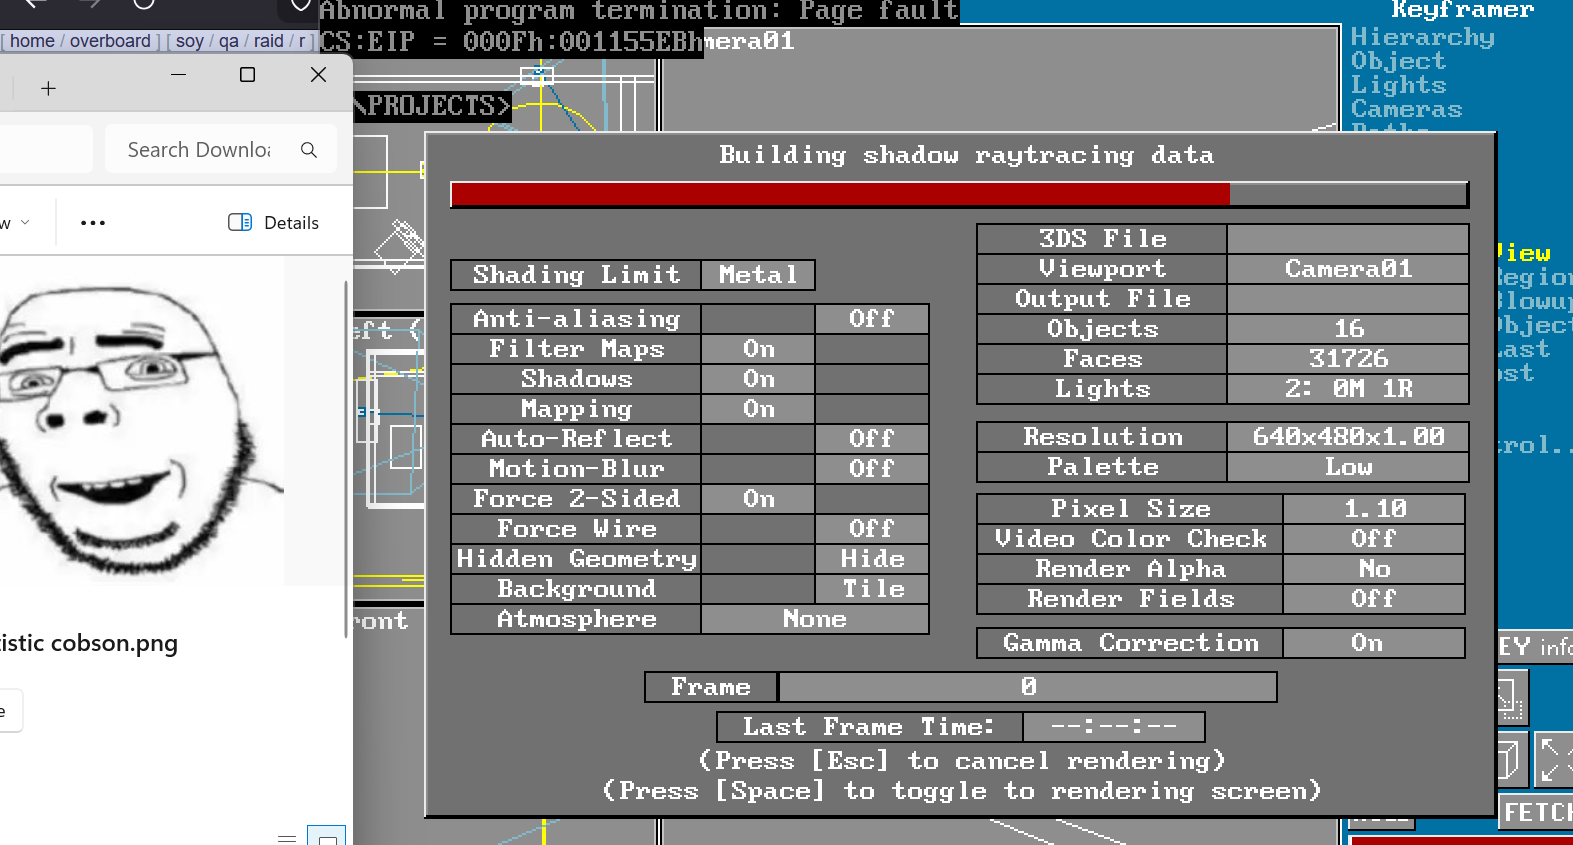This screenshot has width=1573, height=845.
Task: Change the Atmosphere None option
Action: (x=814, y=619)
